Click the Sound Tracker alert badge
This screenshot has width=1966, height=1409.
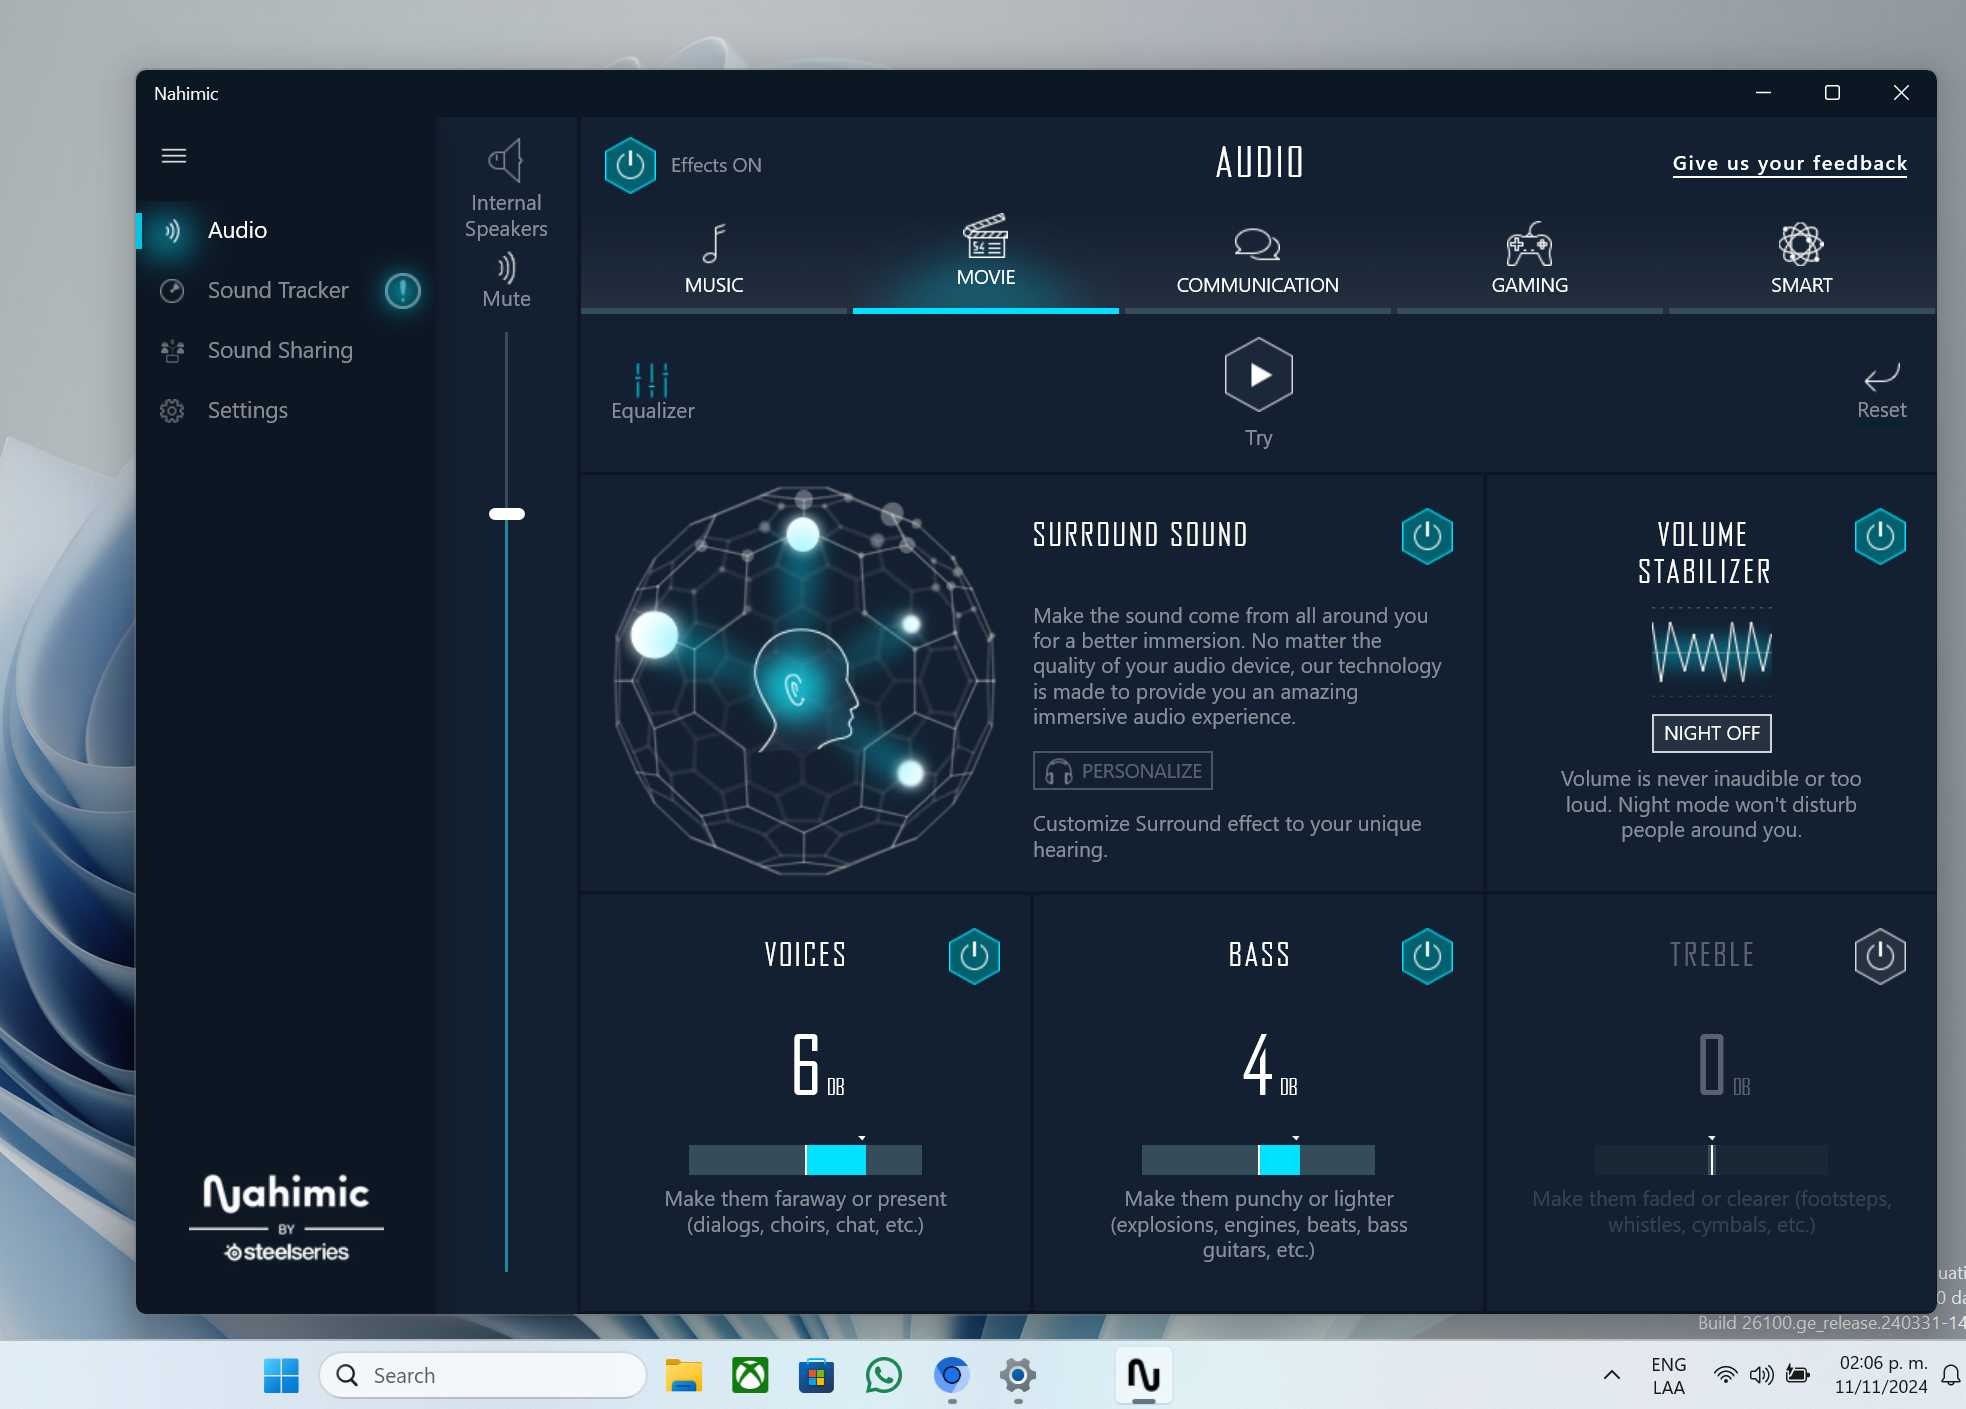[403, 291]
